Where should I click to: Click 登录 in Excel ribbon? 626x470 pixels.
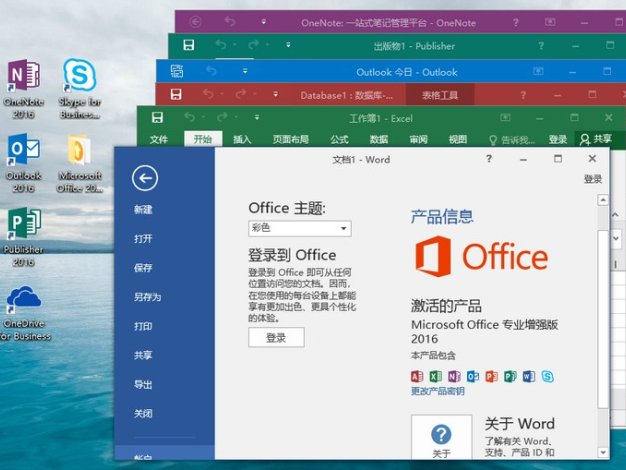(x=557, y=139)
